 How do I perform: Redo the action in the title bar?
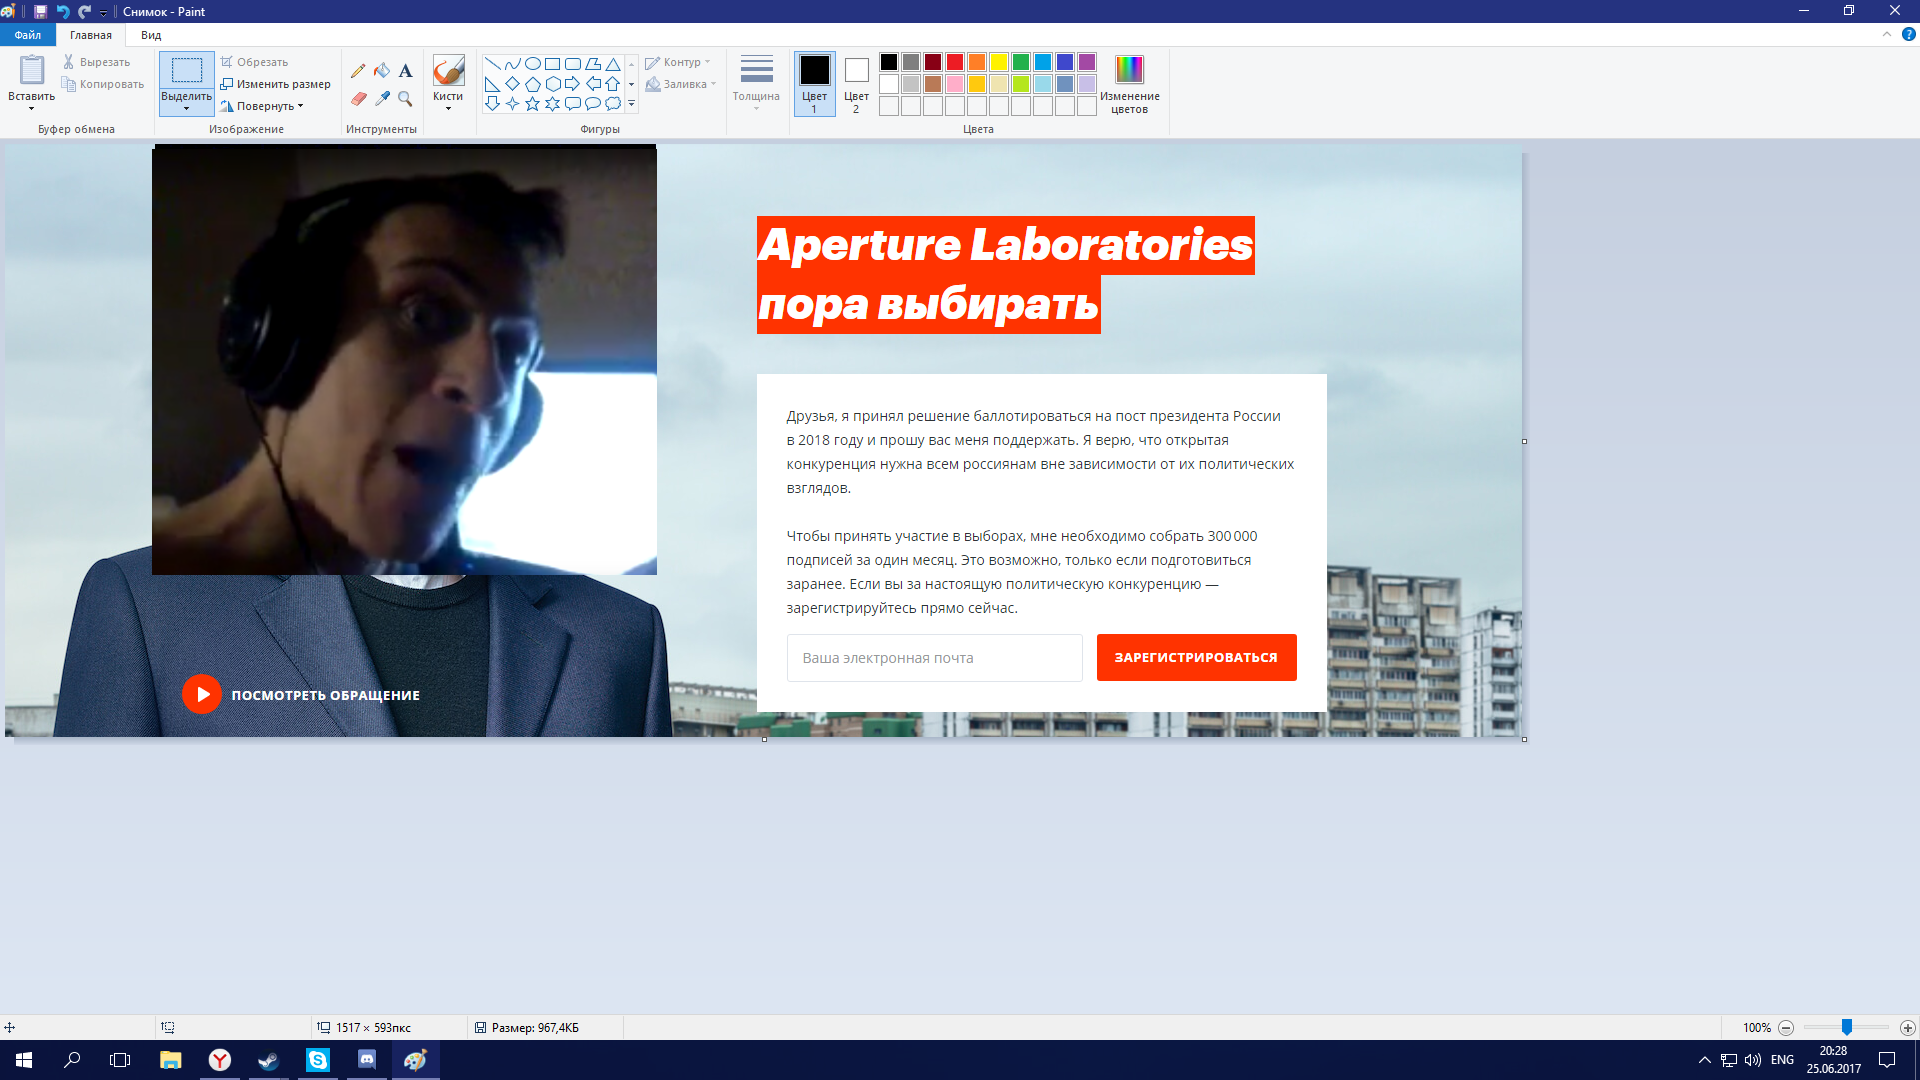[x=85, y=12]
